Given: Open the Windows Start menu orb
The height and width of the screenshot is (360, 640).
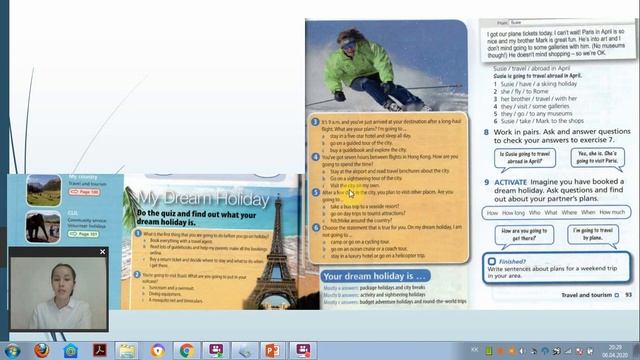Looking at the screenshot, I should [13, 351].
